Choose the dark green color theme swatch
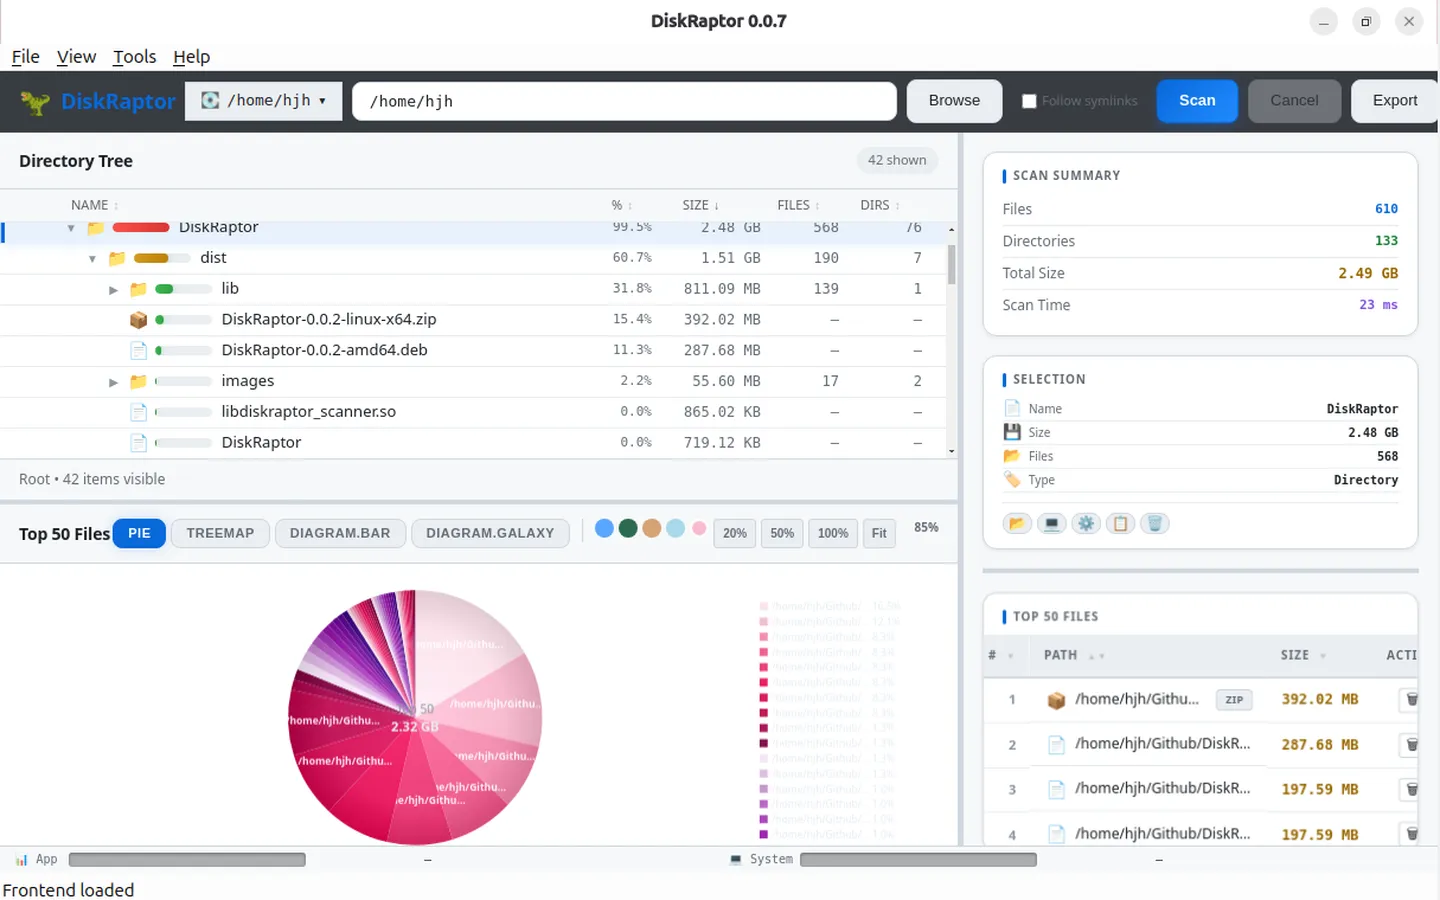Viewport: 1440px width, 900px height. [628, 529]
